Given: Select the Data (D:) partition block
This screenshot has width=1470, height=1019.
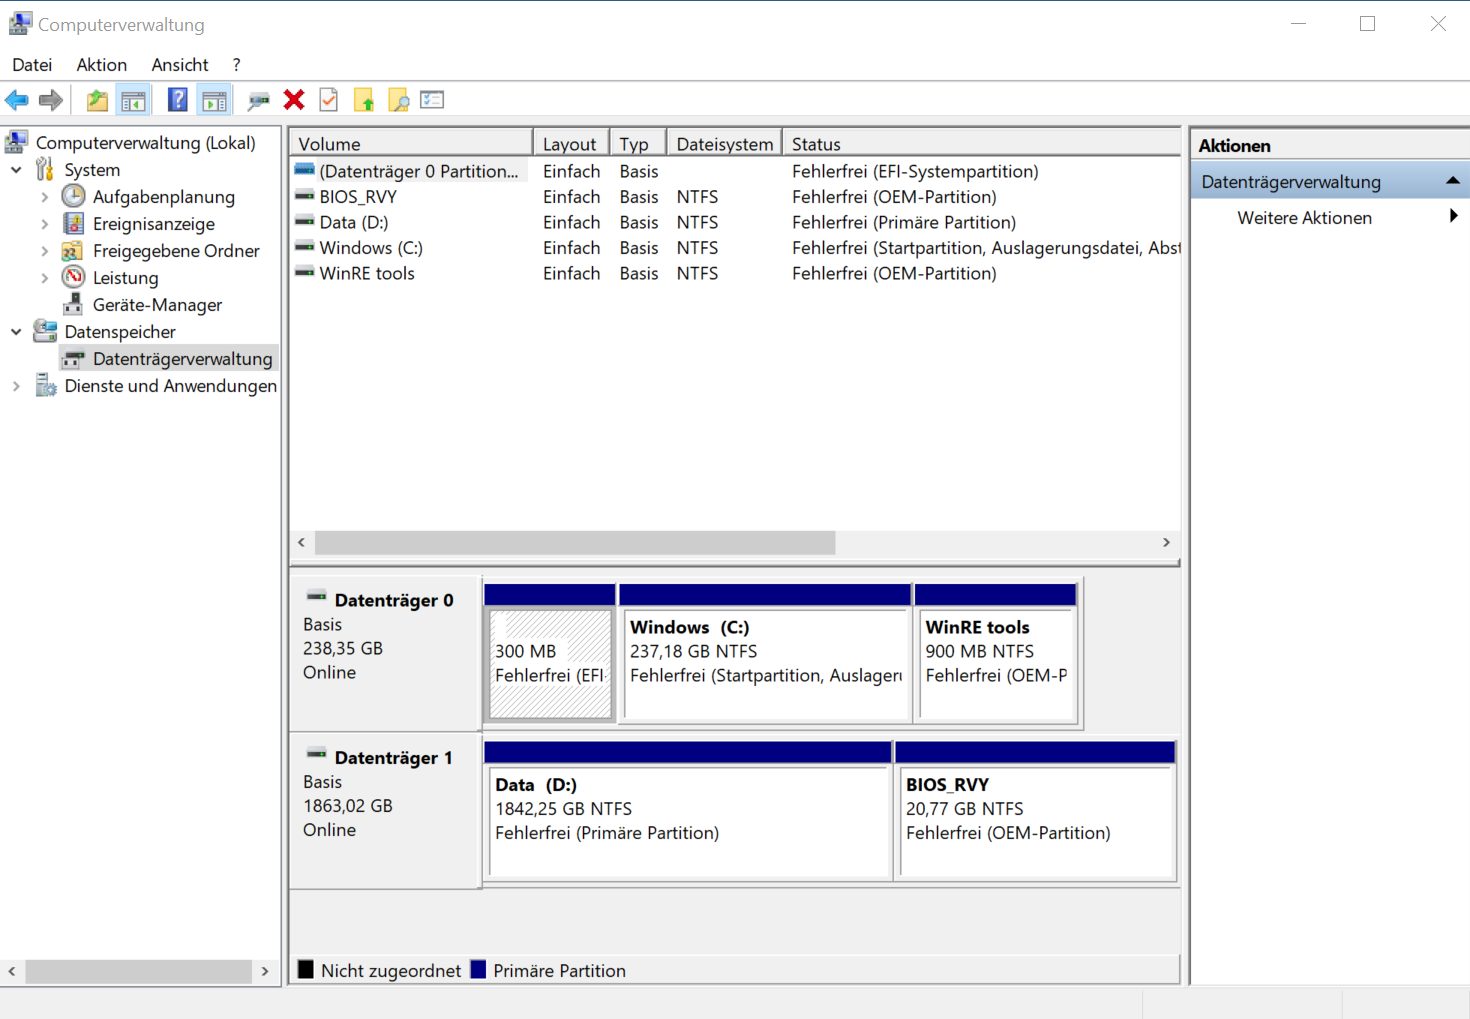Looking at the screenshot, I should tap(688, 810).
